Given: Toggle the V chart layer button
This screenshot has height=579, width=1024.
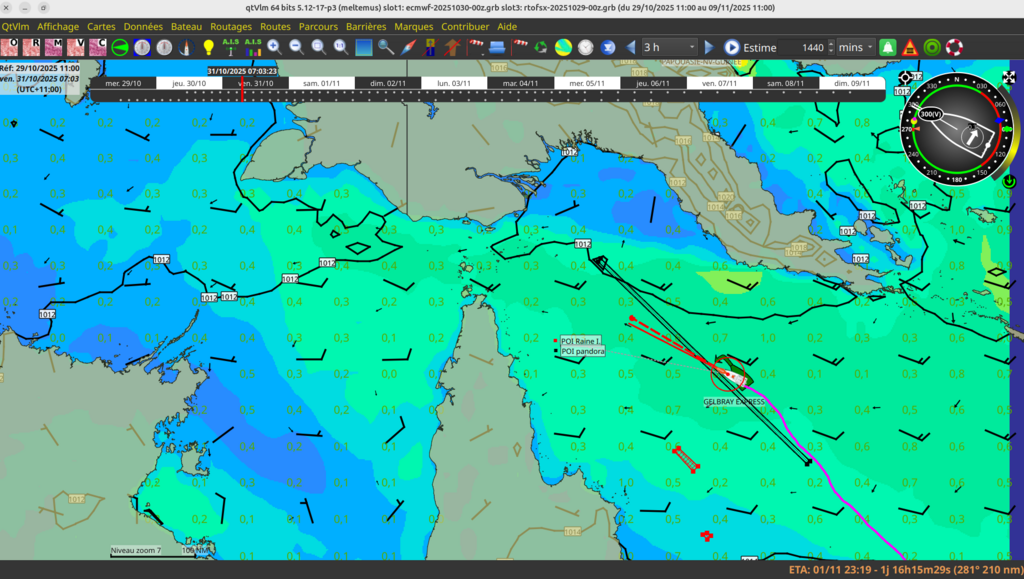Looking at the screenshot, I should click(76, 47).
